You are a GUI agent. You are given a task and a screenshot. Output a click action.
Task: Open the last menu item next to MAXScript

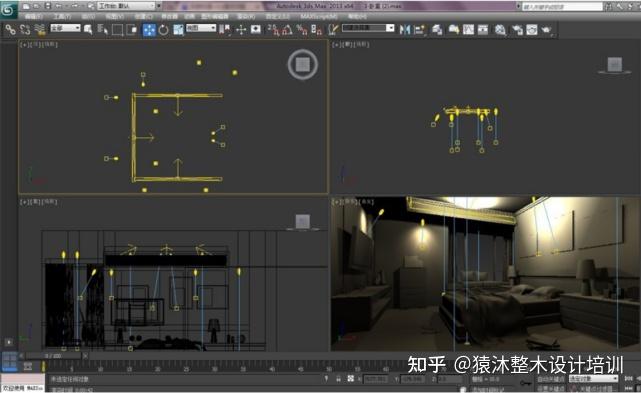tap(357, 16)
